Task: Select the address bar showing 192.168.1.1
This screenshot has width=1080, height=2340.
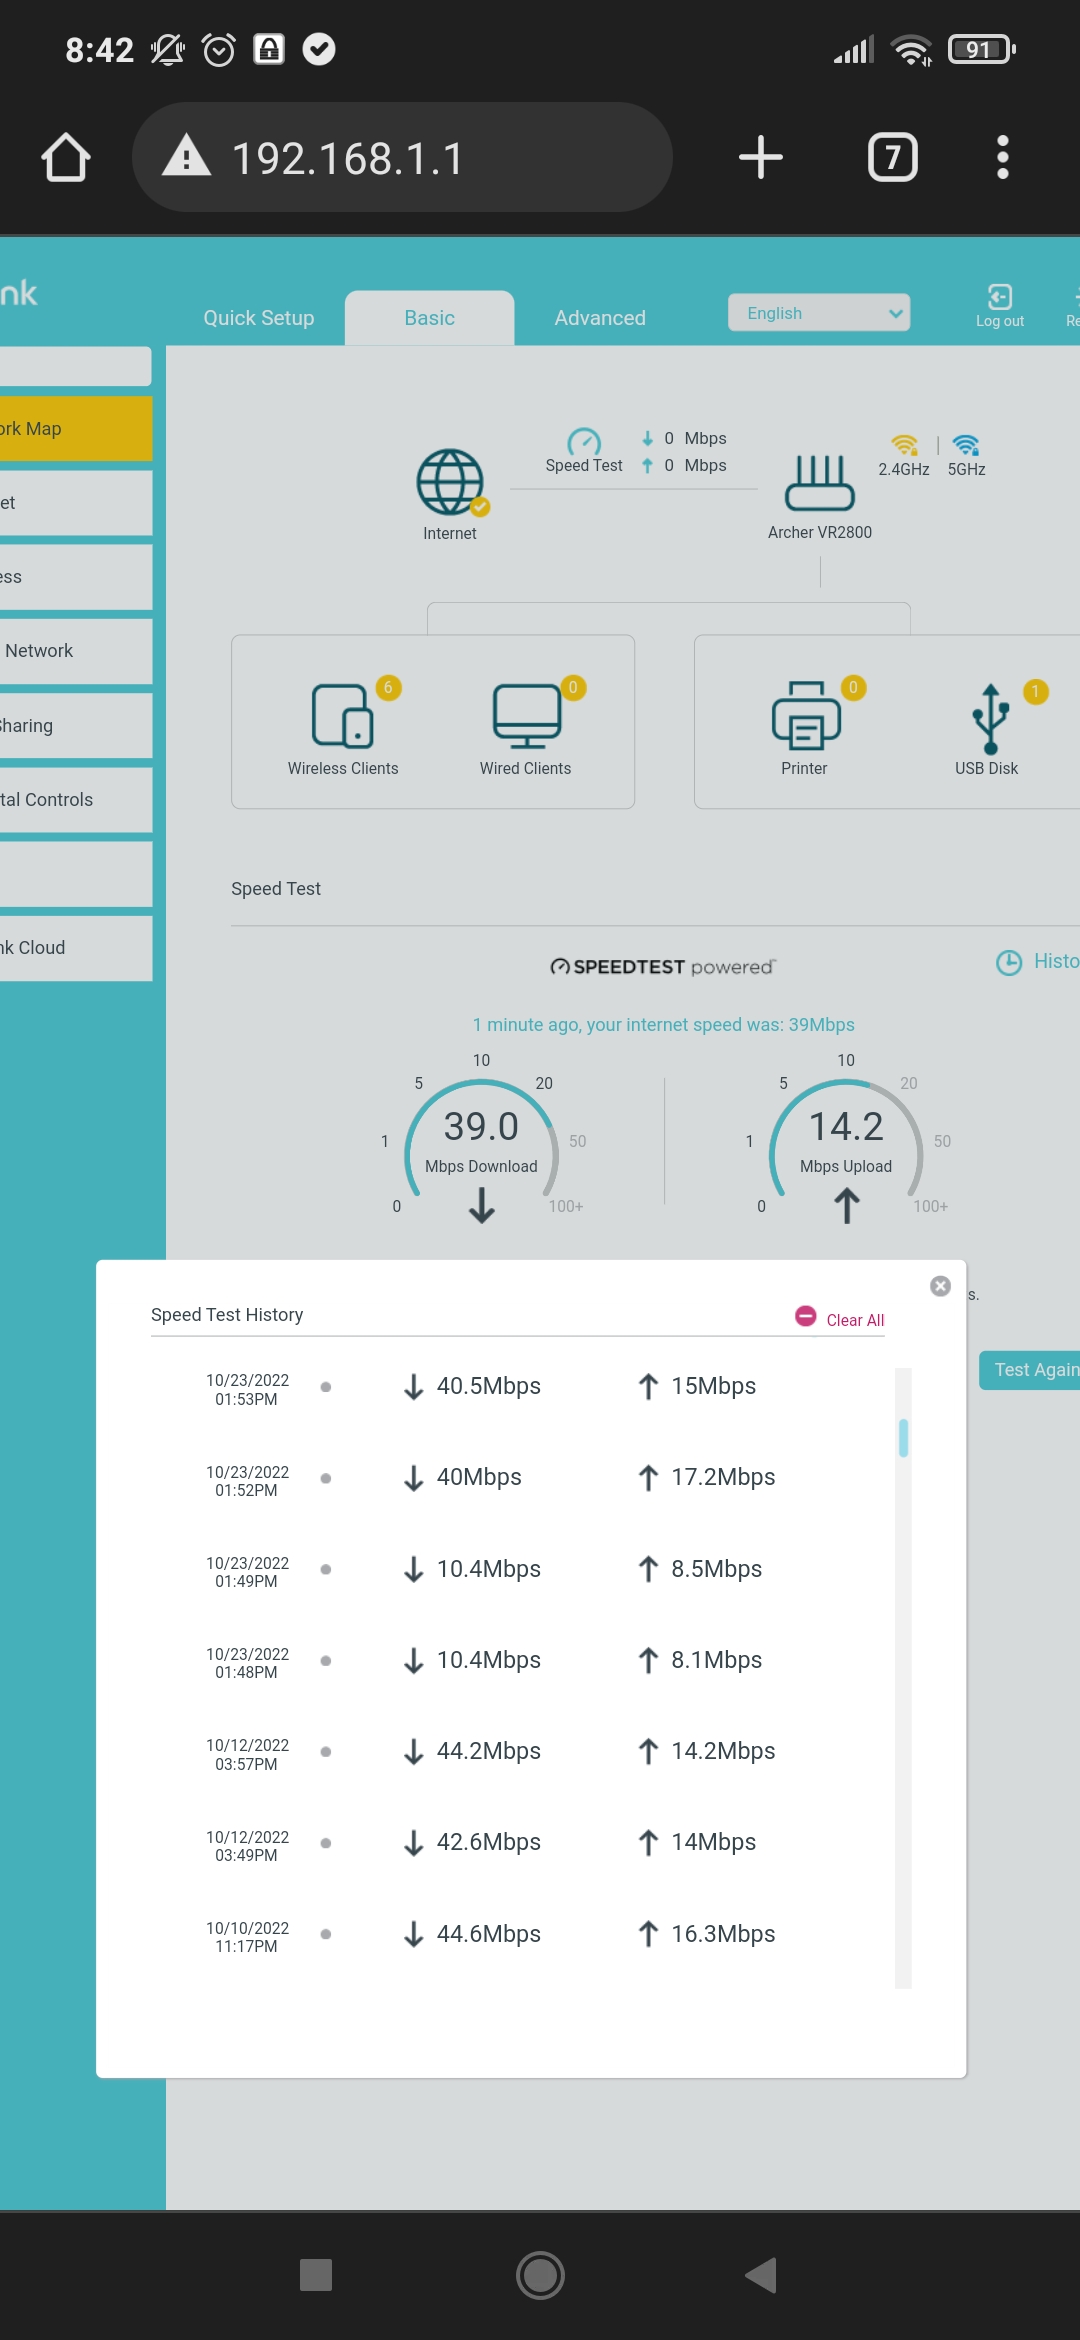Action: [x=402, y=157]
